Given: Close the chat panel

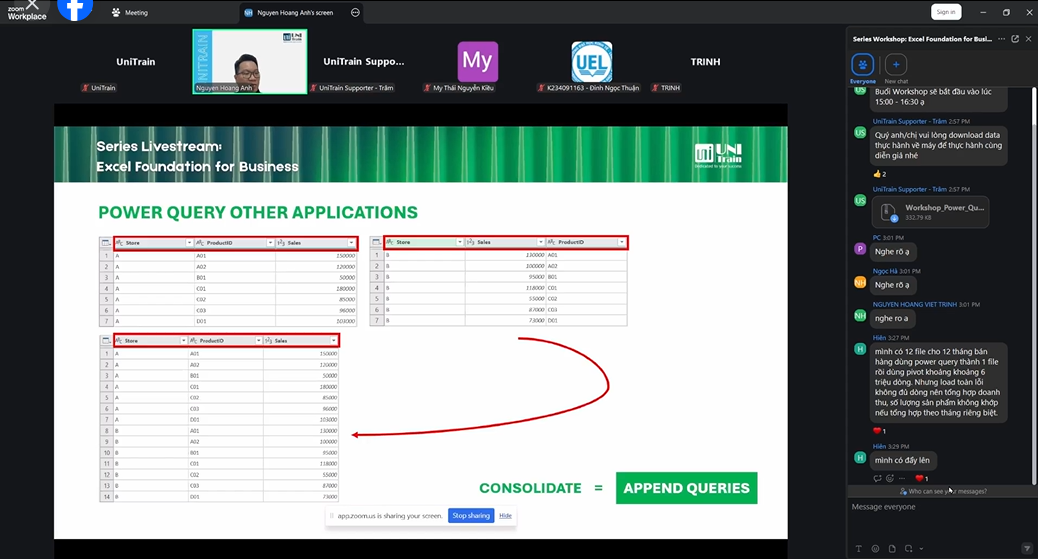Looking at the screenshot, I should tap(1028, 39).
